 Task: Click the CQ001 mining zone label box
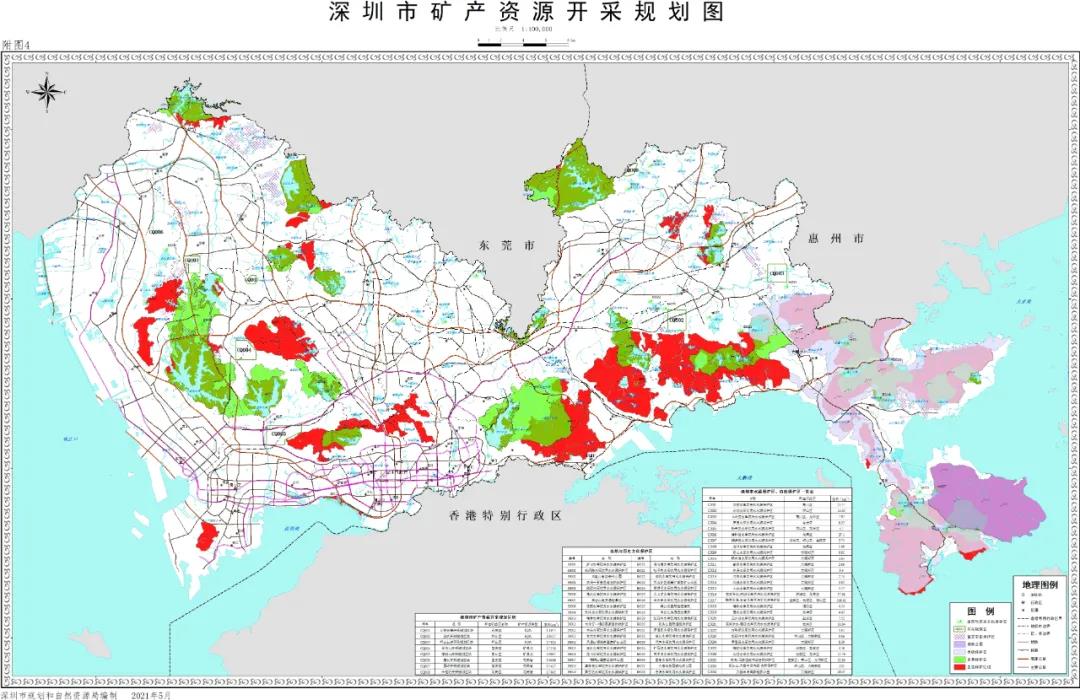coord(191,261)
